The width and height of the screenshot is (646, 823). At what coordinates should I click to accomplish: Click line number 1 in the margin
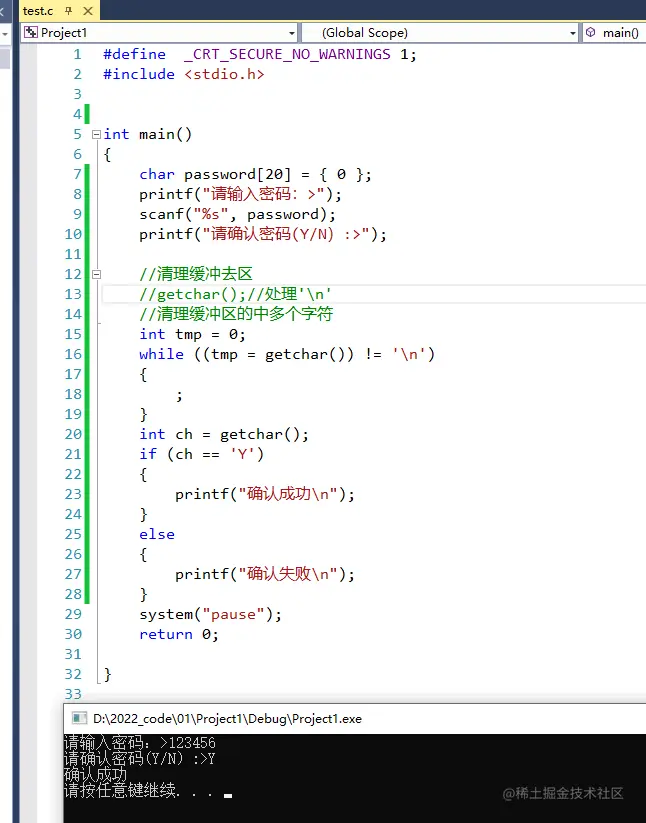pos(77,54)
